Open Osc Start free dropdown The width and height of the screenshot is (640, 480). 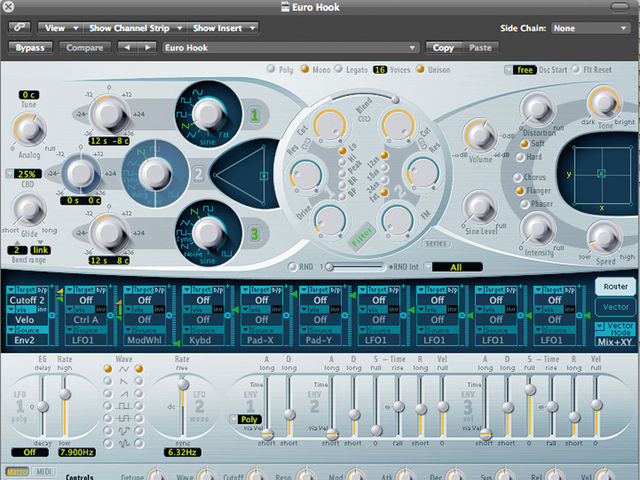point(520,70)
